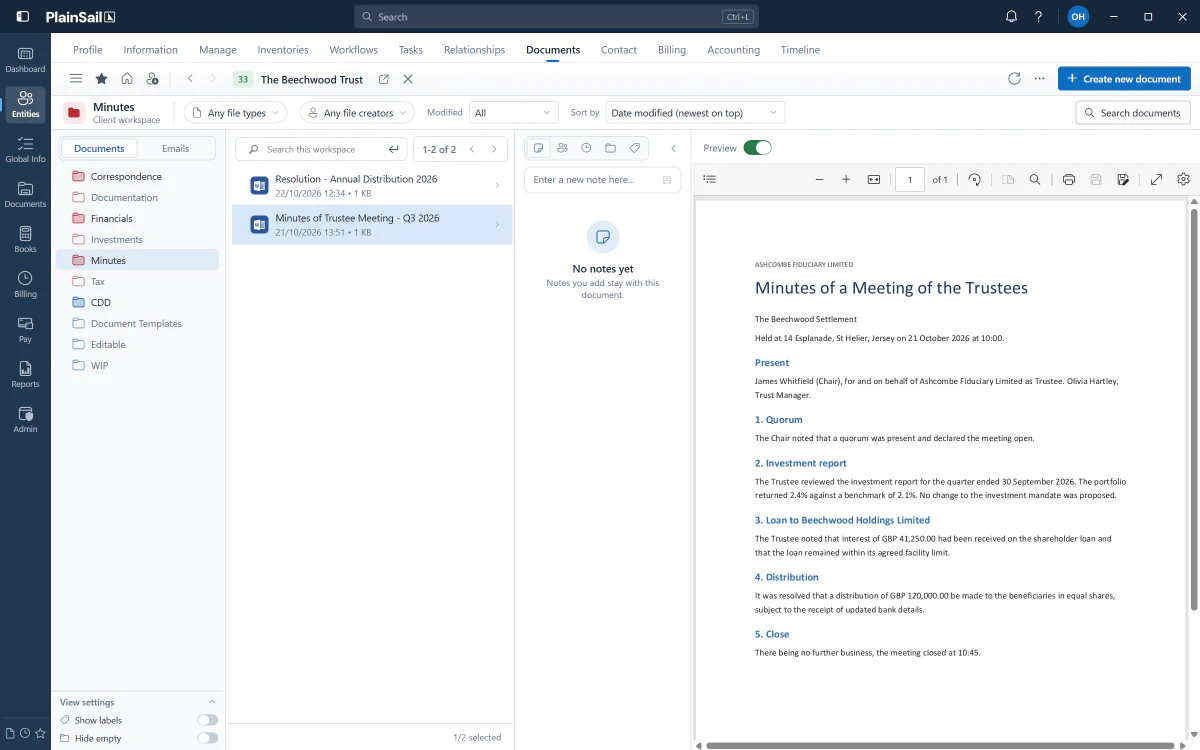The width and height of the screenshot is (1200, 750).
Task: Open the Relationships tab
Action: click(x=475, y=50)
